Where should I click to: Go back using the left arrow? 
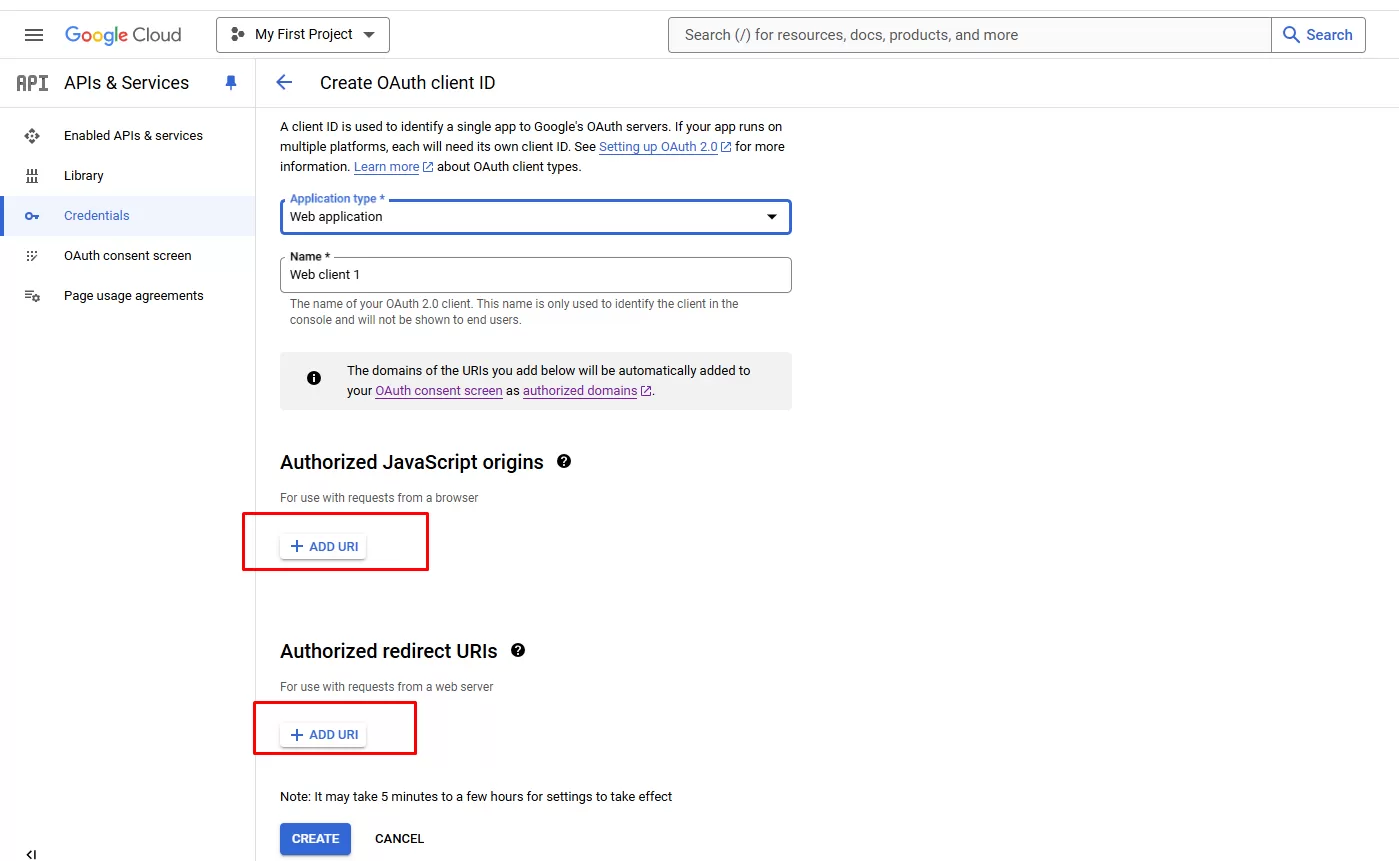[284, 83]
